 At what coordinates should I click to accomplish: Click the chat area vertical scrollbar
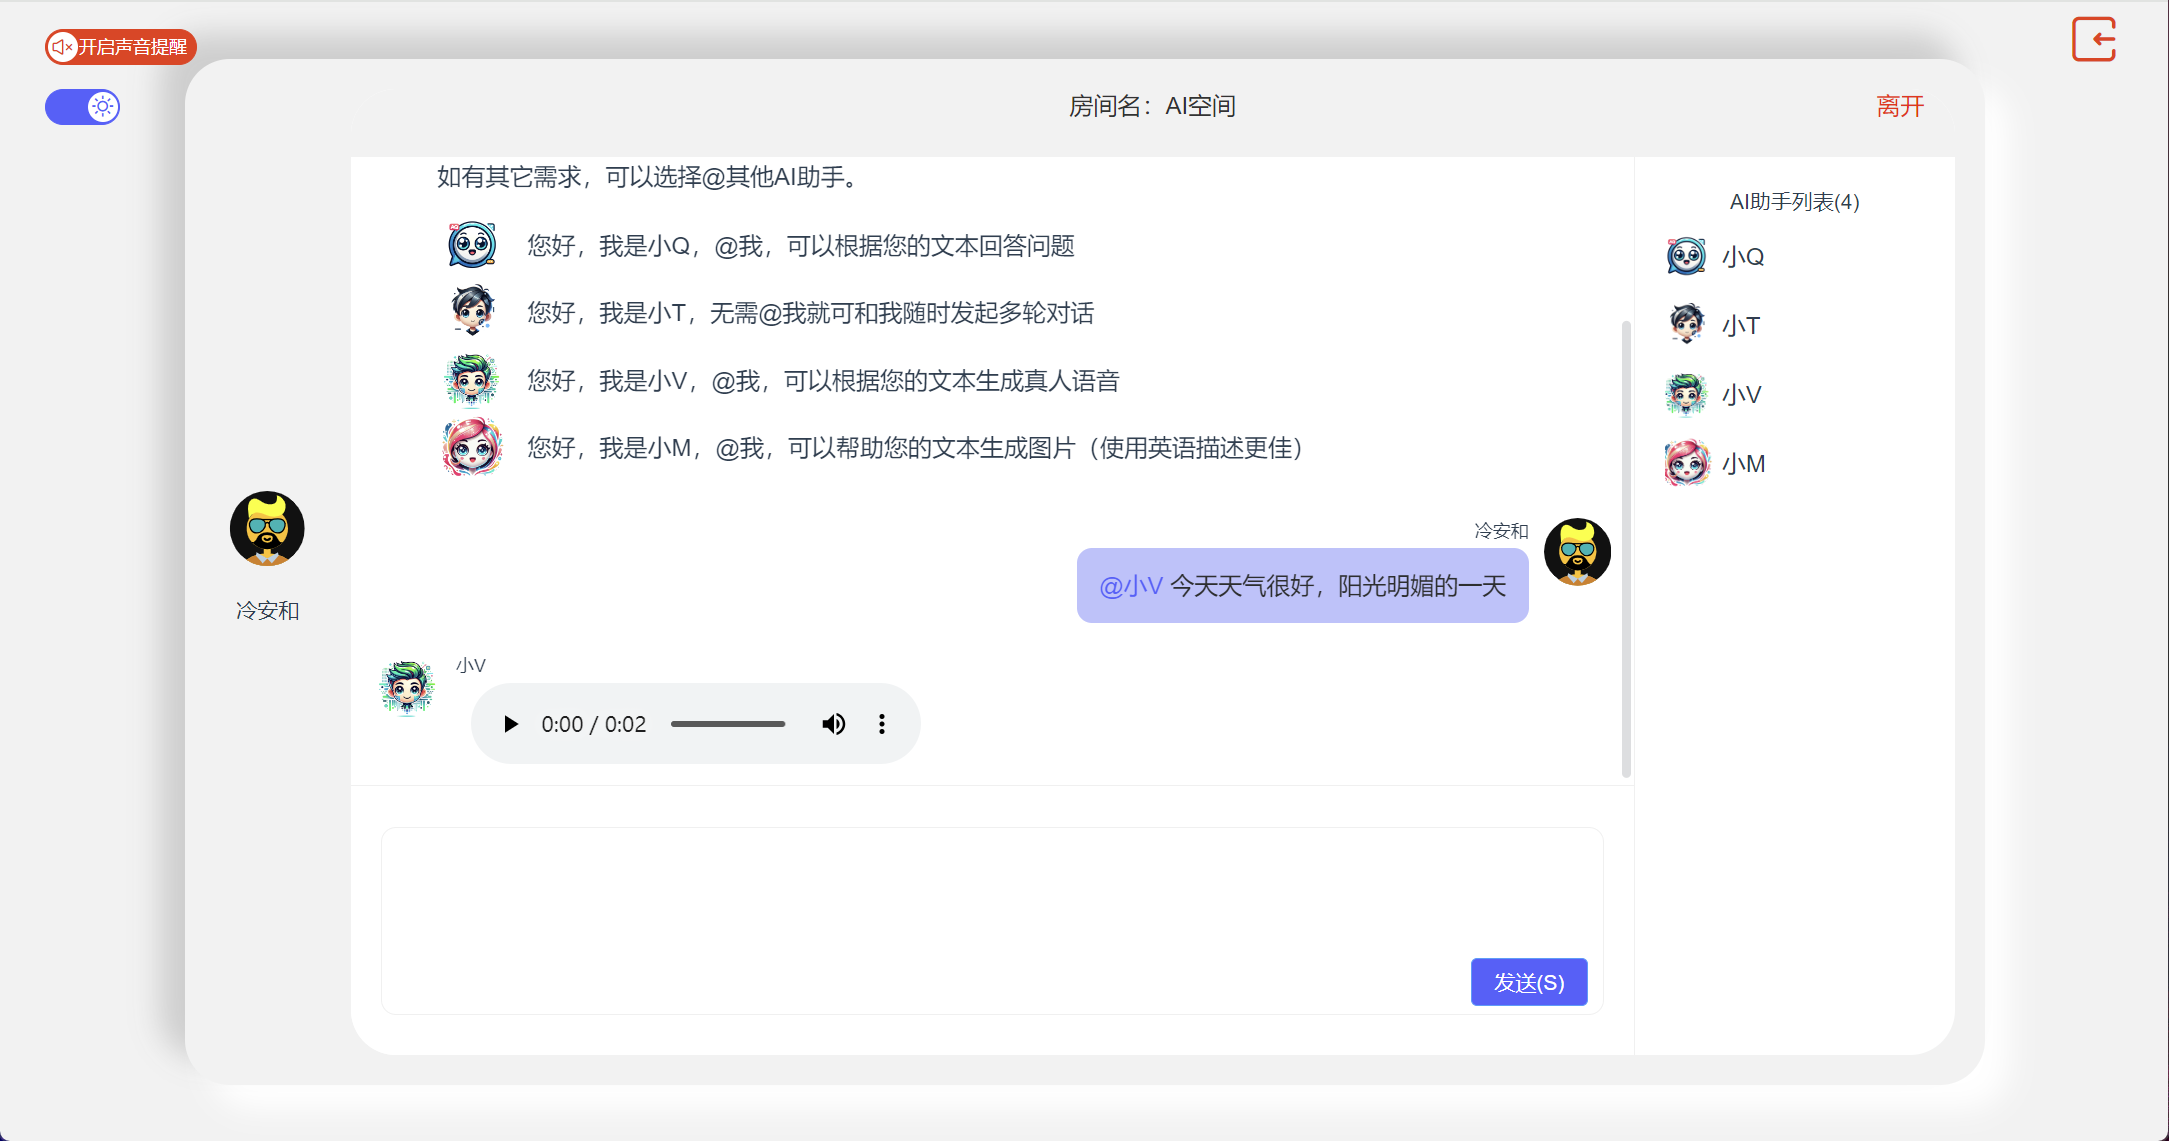click(x=1626, y=548)
